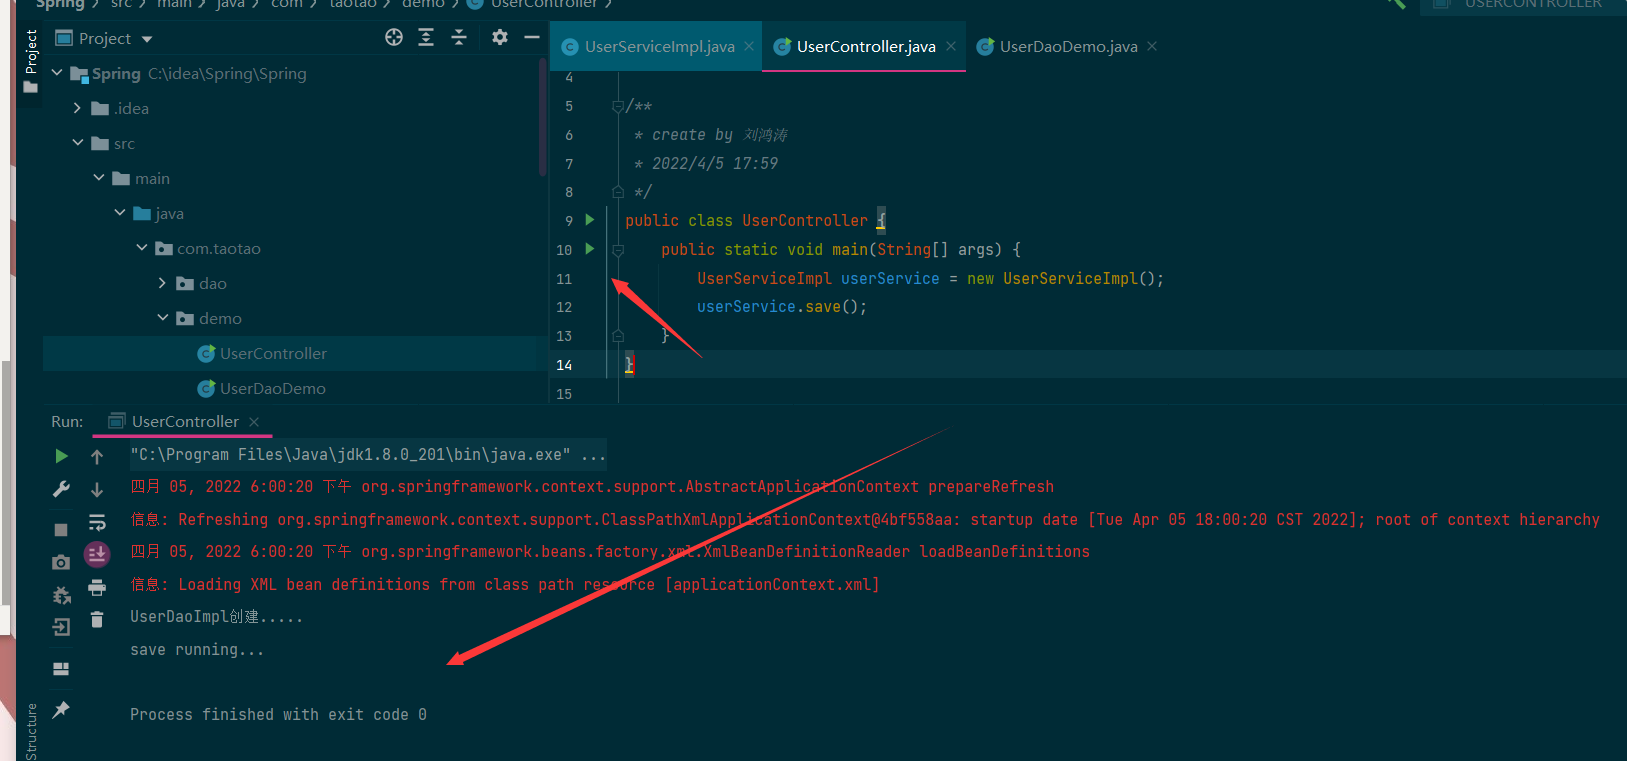Click the java.exe command line in console

tap(367, 454)
